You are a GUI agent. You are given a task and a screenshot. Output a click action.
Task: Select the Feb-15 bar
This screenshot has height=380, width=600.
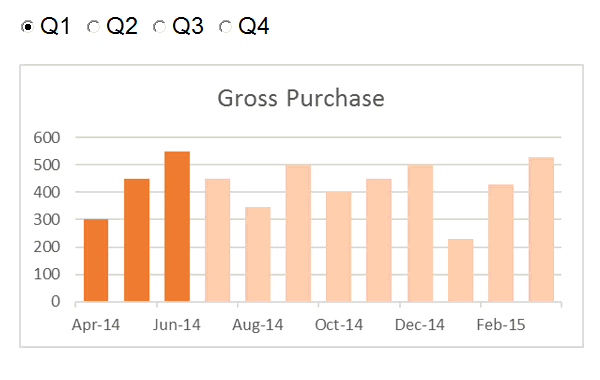click(x=501, y=243)
